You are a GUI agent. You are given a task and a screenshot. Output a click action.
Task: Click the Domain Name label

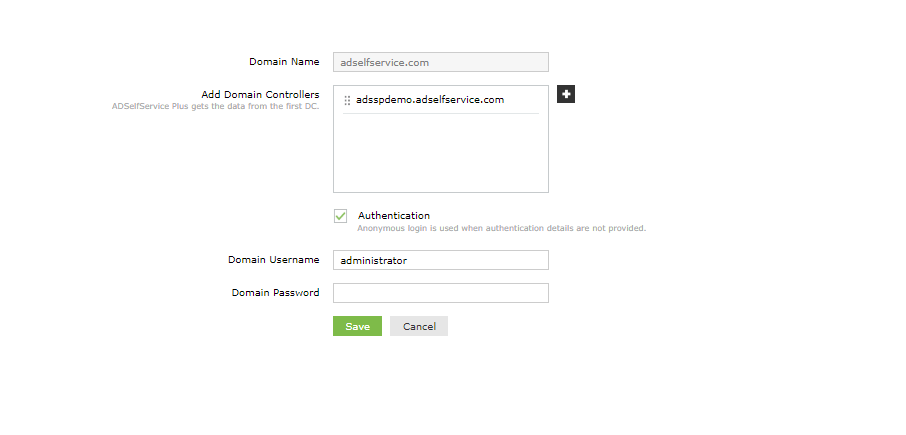coord(284,62)
